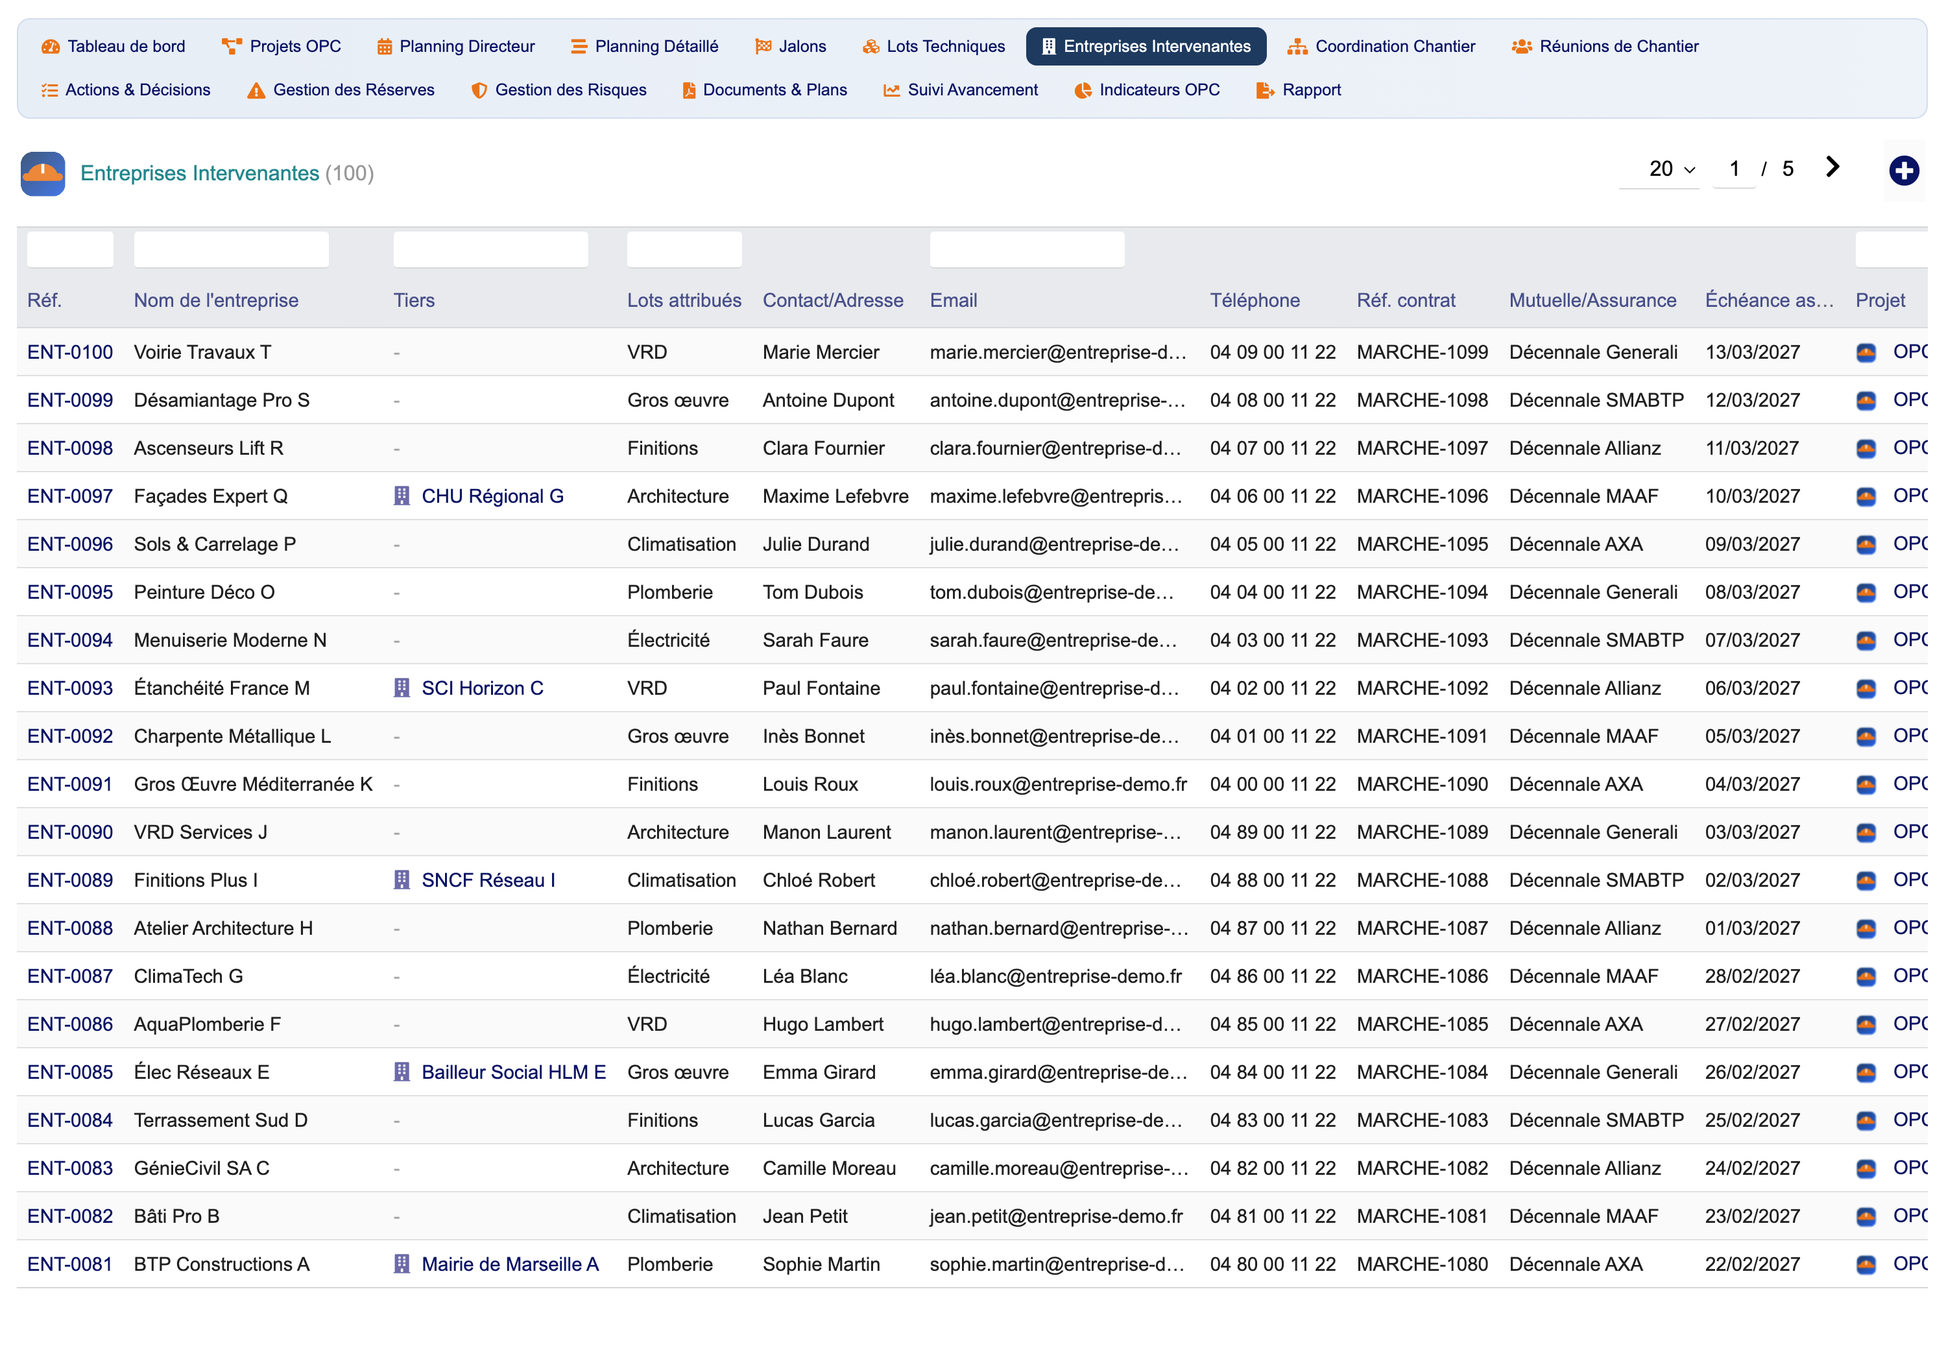Click building icon beside CHU Régional G

402,496
